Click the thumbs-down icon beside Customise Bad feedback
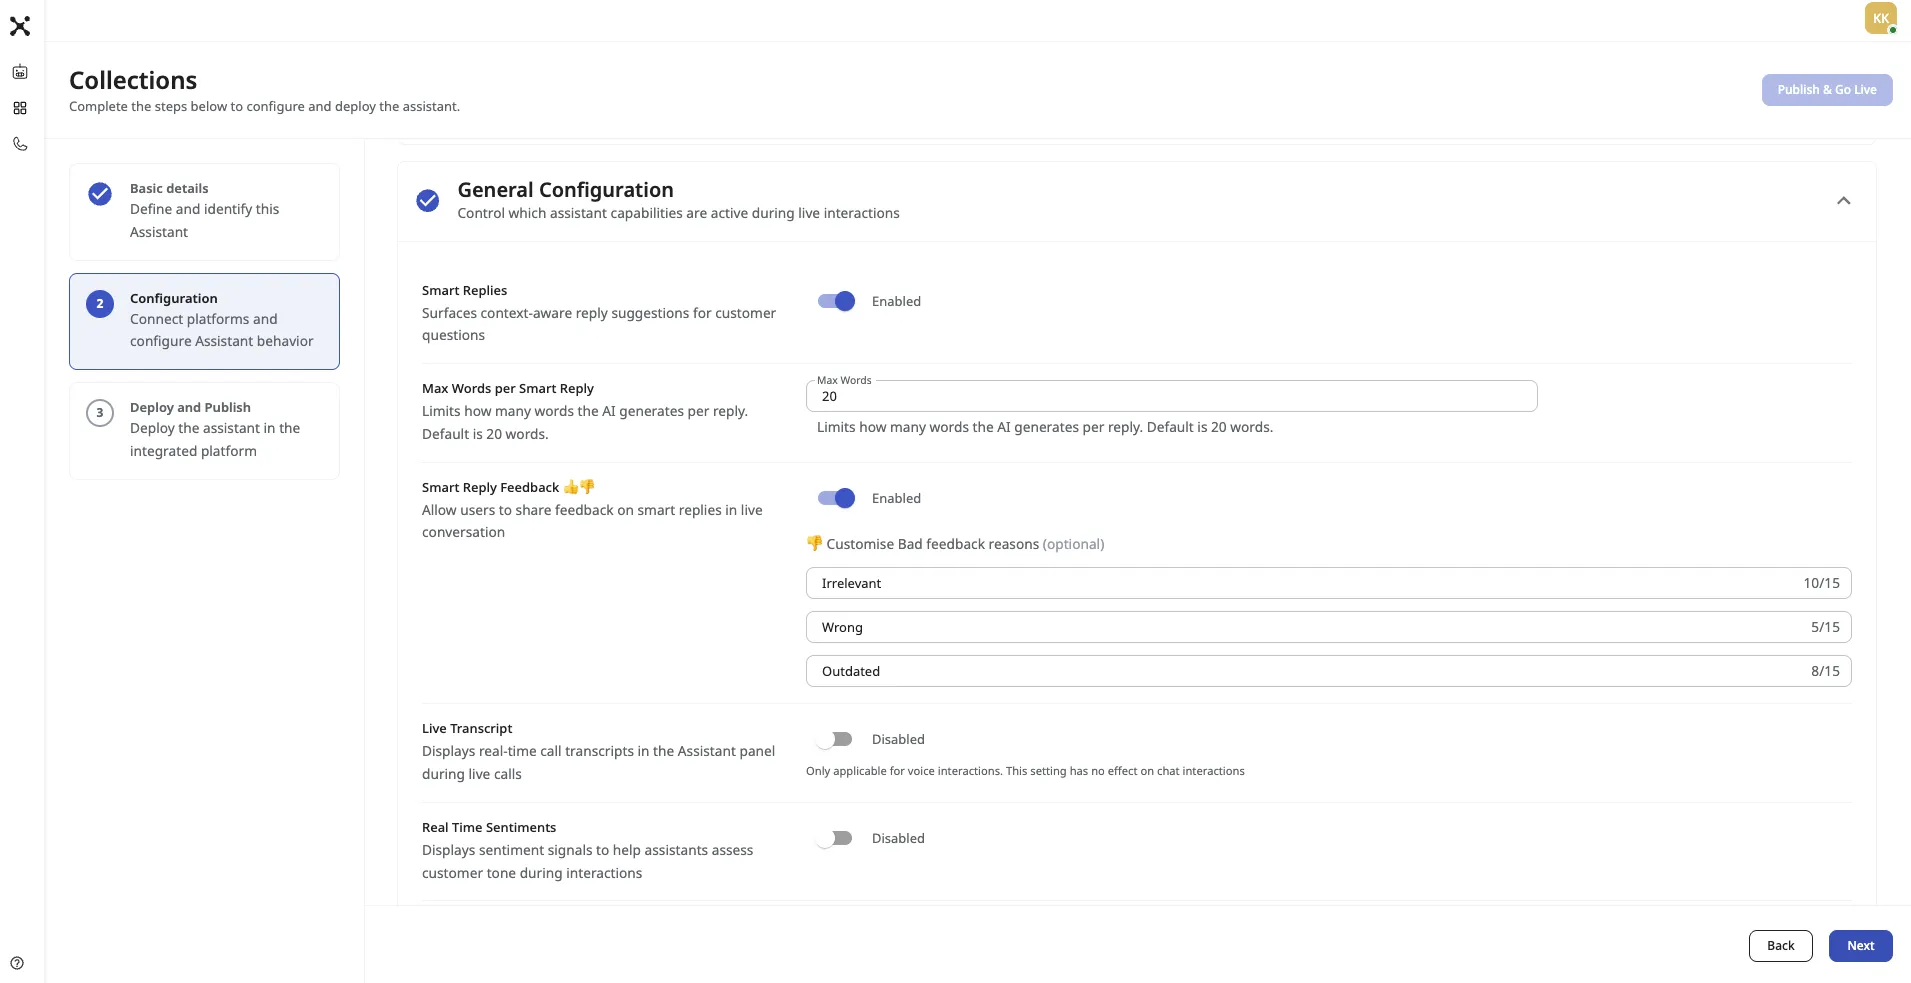Screen dimensions: 1911x983 (x=814, y=543)
